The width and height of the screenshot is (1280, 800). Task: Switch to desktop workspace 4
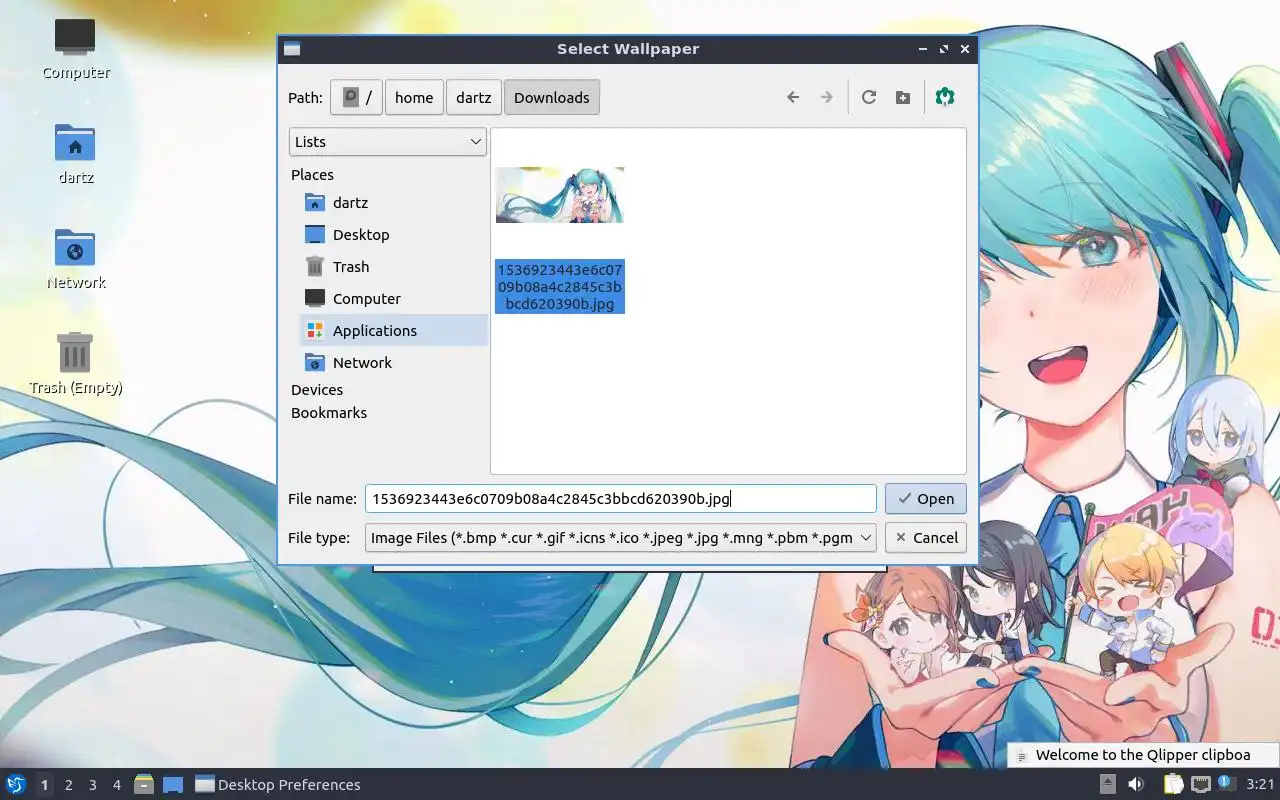point(117,785)
